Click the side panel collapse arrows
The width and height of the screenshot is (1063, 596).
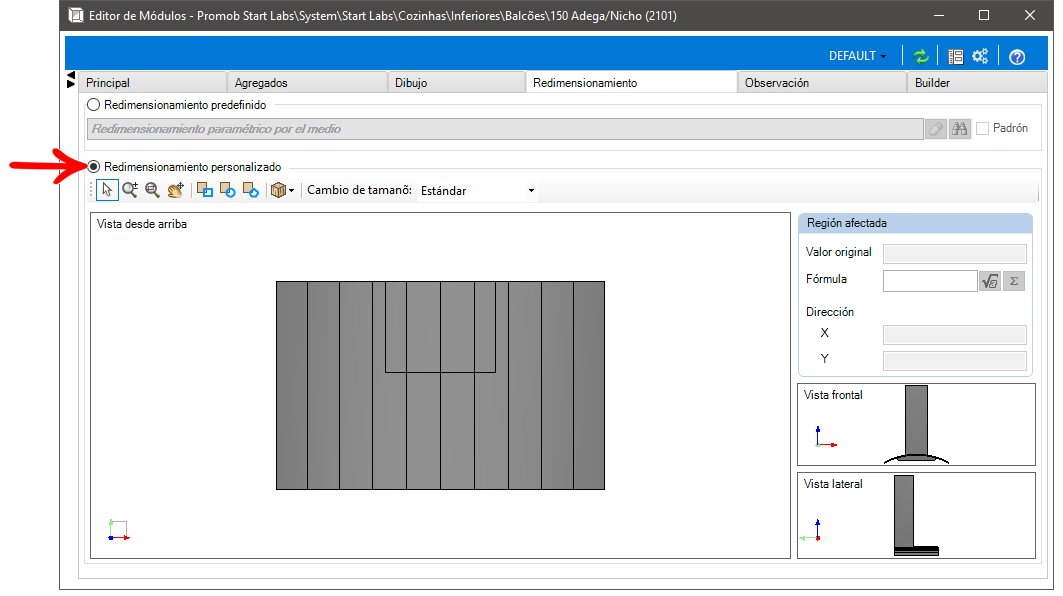71,79
